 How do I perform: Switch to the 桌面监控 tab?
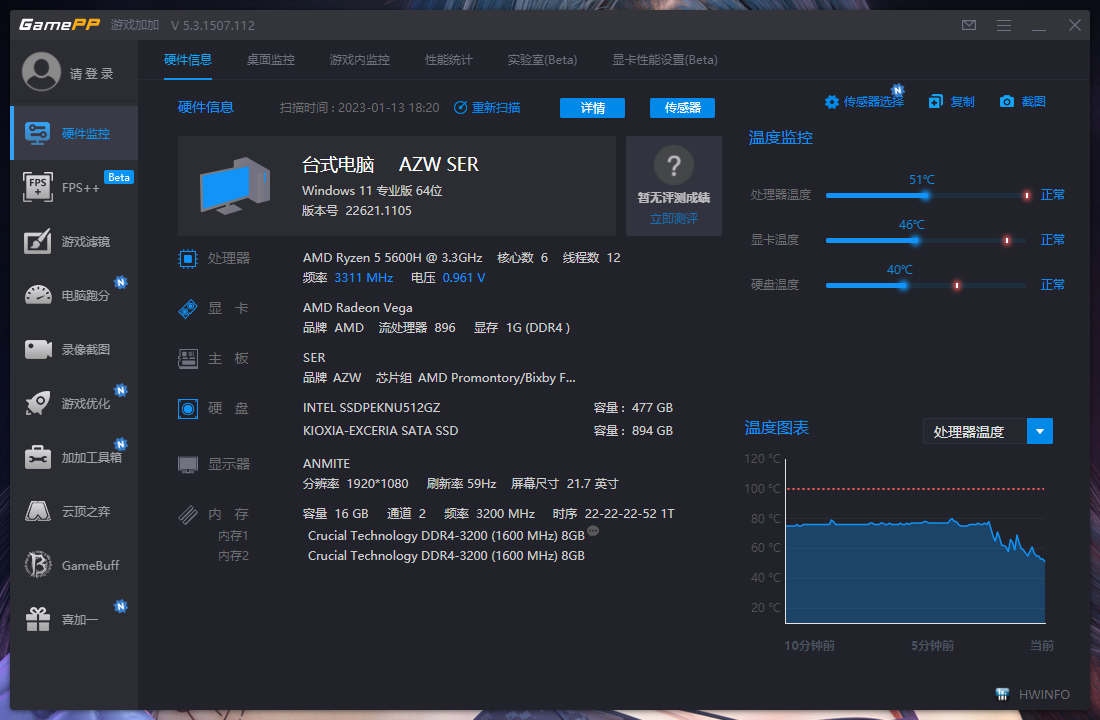coord(271,60)
